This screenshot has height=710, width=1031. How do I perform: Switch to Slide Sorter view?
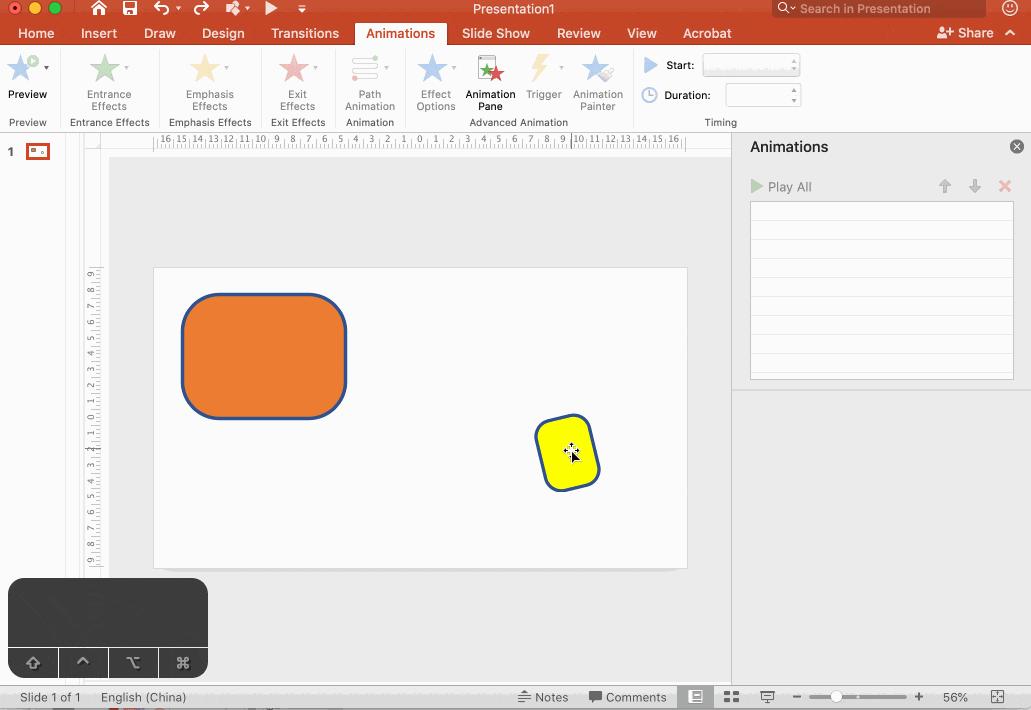[x=731, y=697]
